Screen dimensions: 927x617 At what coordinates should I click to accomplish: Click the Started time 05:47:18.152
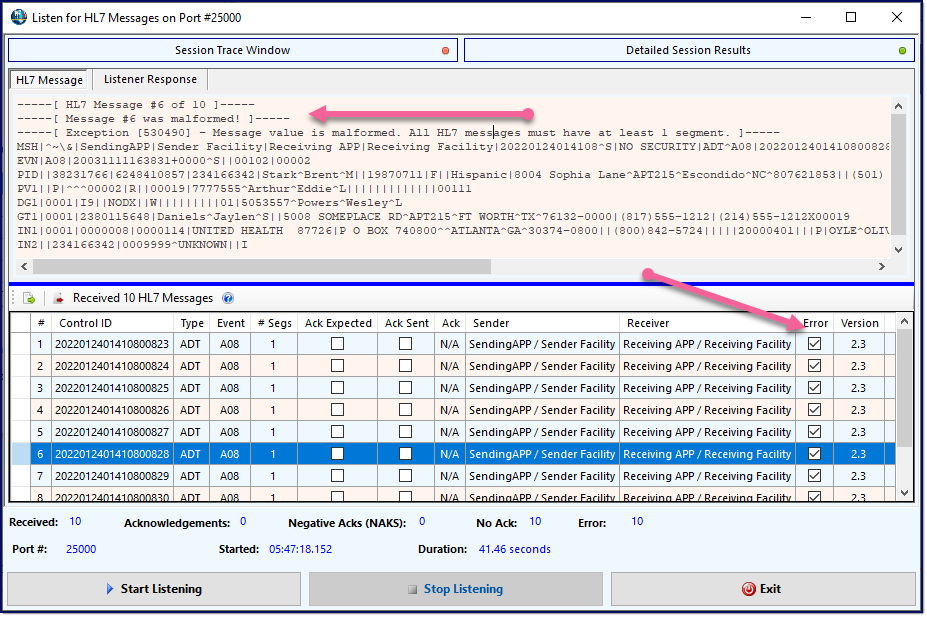(x=300, y=549)
